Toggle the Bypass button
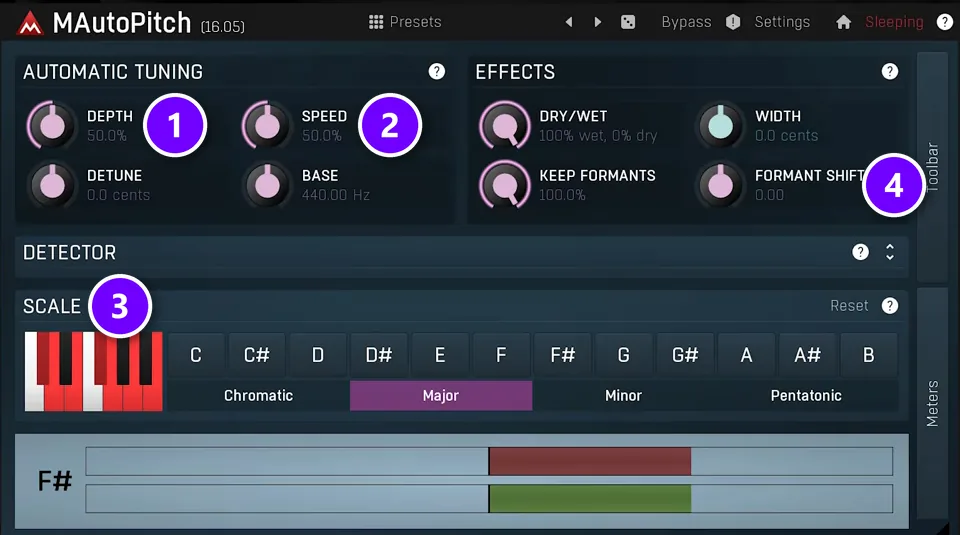The image size is (960, 535). [x=686, y=22]
